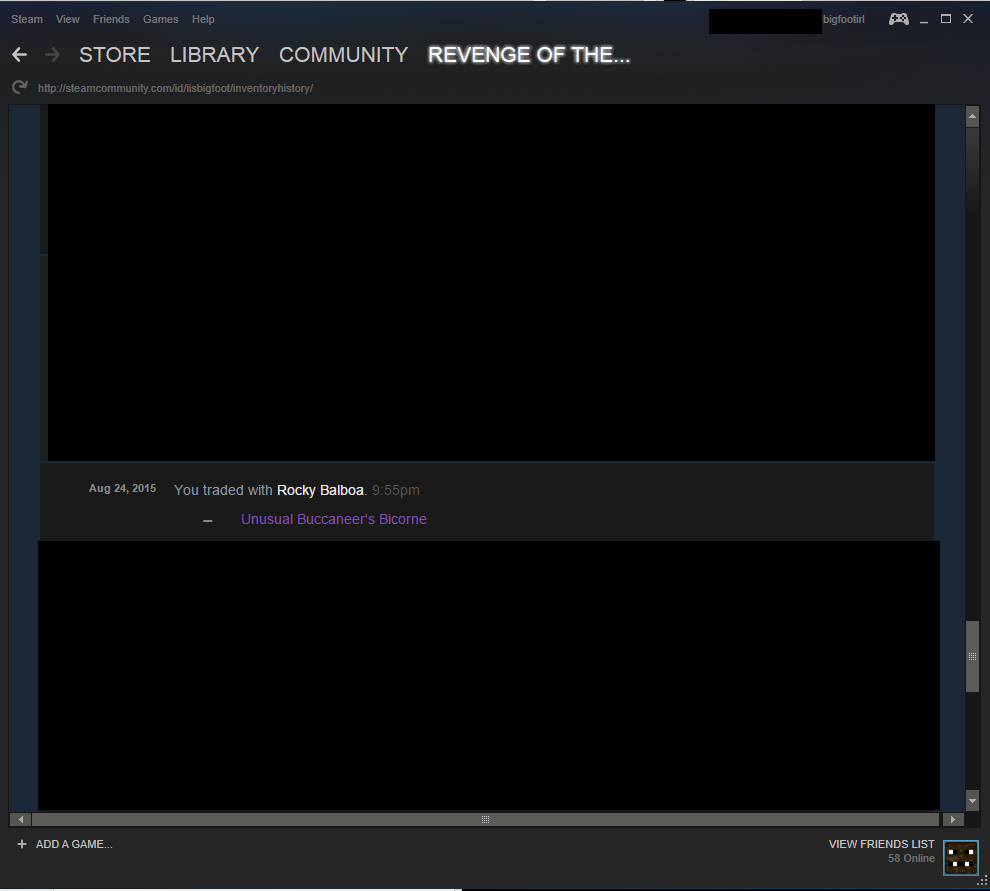Open the REVENGE OF THE... profile tab

[x=529, y=55]
